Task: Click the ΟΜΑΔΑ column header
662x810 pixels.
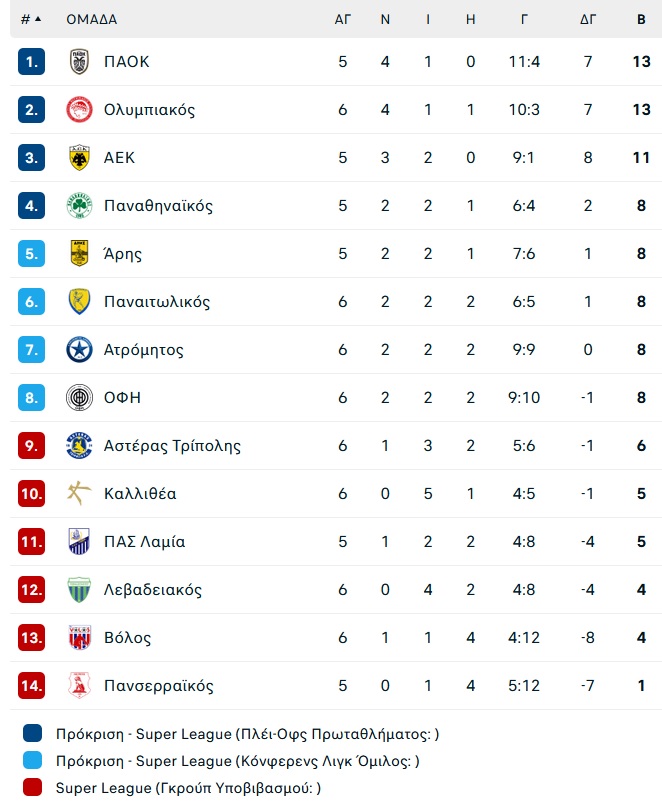Action: 91,20
